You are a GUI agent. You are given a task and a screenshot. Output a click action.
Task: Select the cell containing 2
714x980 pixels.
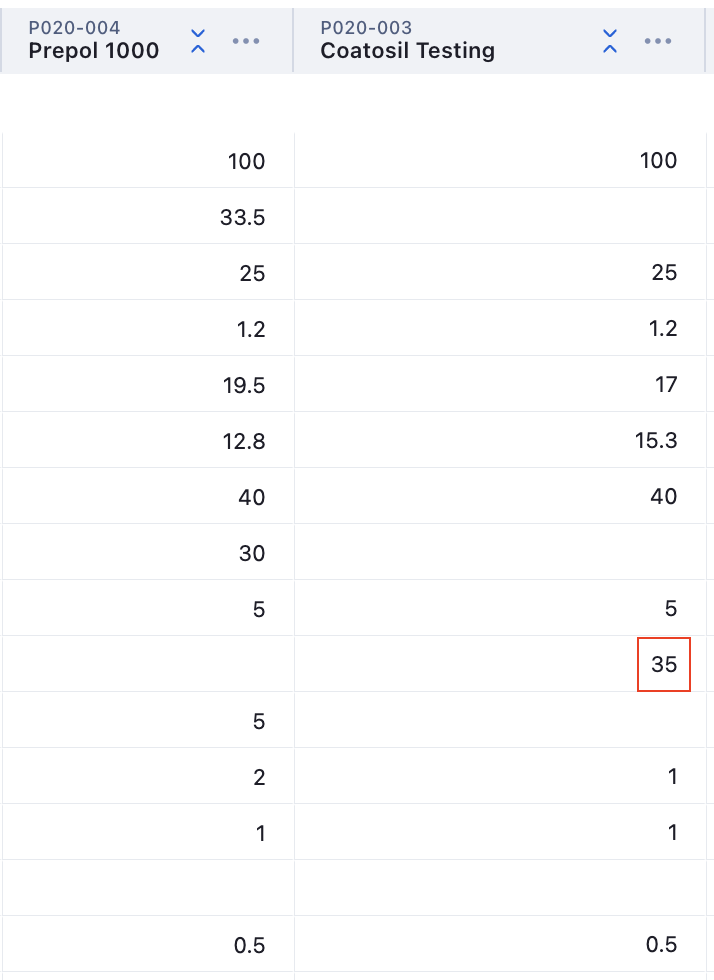pos(259,777)
